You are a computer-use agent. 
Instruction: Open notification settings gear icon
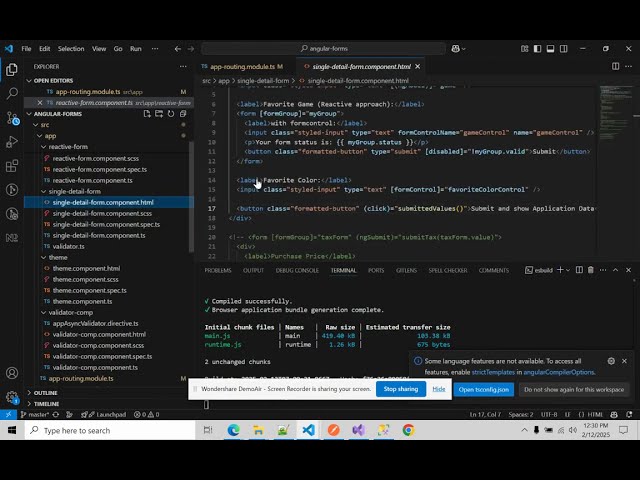click(x=611, y=361)
